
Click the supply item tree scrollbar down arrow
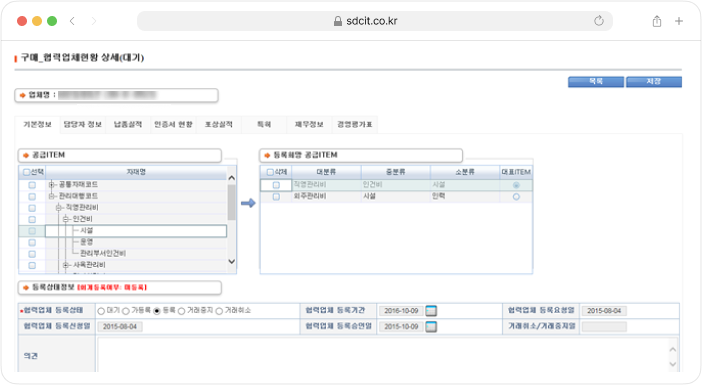pos(231,261)
